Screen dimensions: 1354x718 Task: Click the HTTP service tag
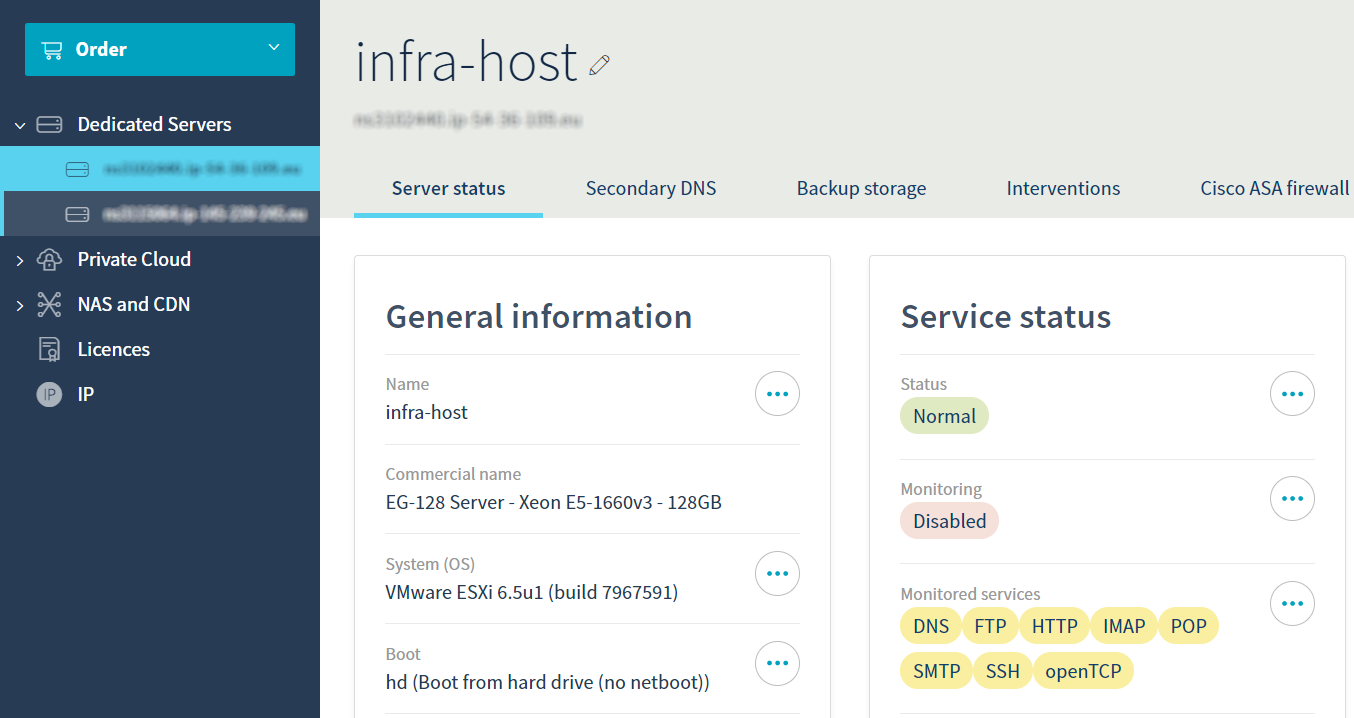click(1054, 626)
